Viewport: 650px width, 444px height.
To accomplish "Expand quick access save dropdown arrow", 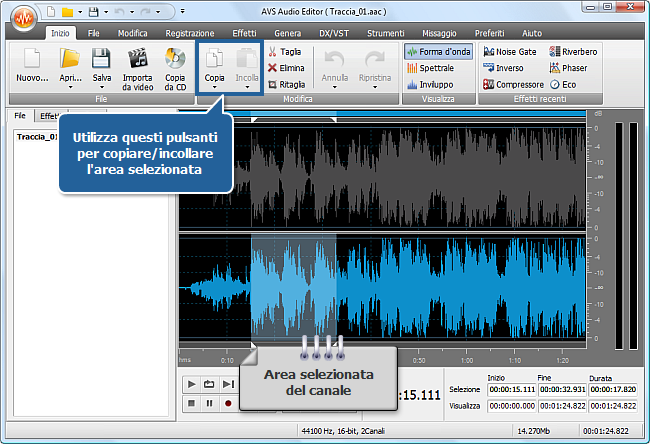I will [106, 12].
